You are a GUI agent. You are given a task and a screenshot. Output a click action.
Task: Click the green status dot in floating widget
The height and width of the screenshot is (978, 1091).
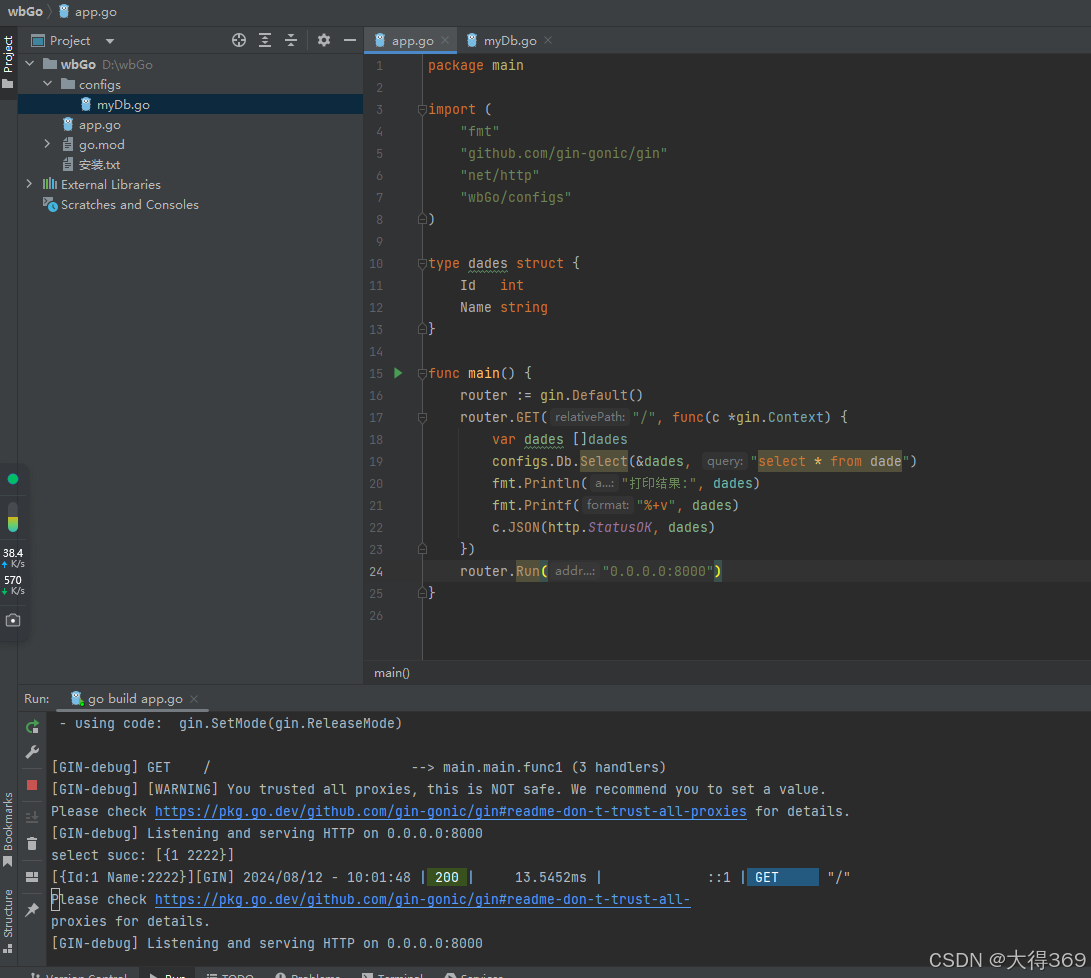pyautogui.click(x=13, y=479)
